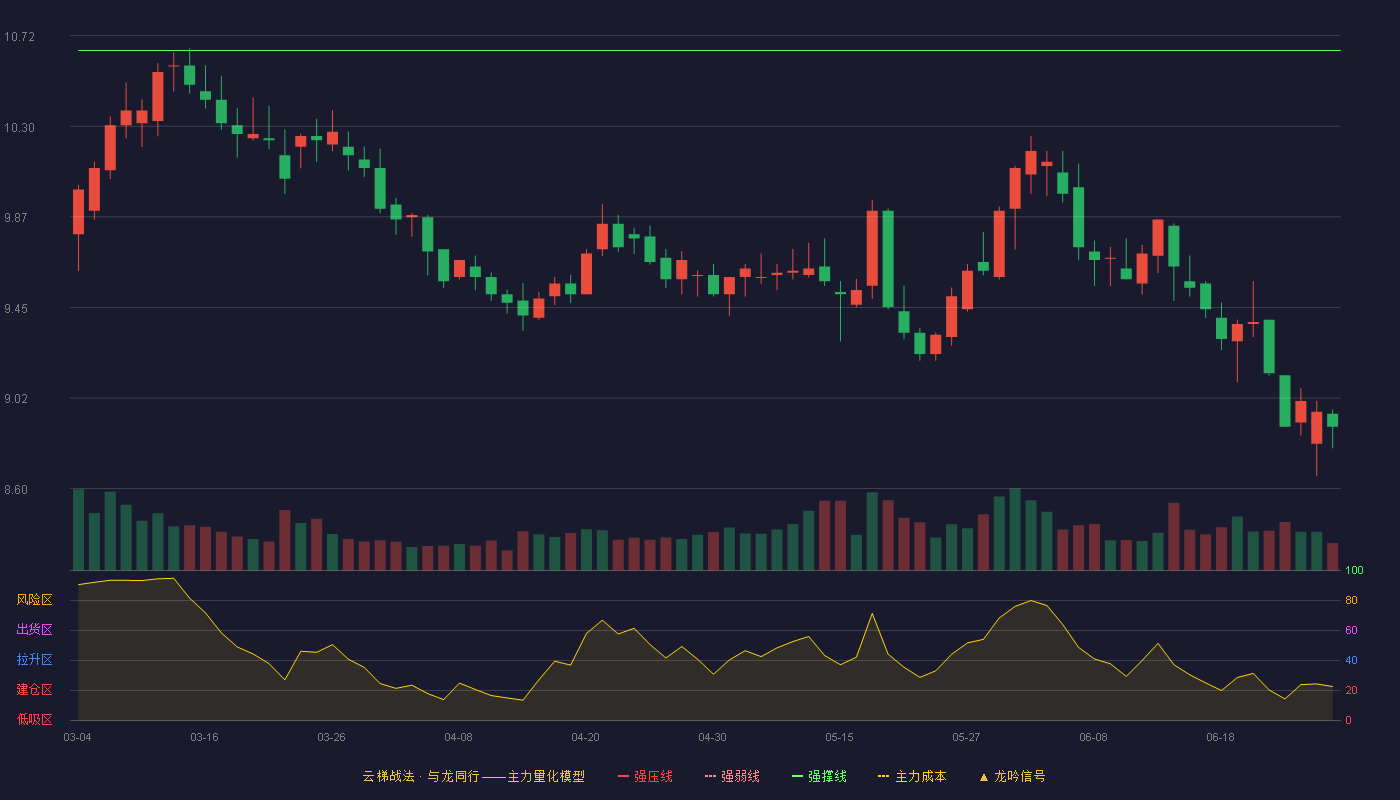Screen dimensions: 1400x800
Task: Click the 05-27 date label
Action: (x=966, y=737)
